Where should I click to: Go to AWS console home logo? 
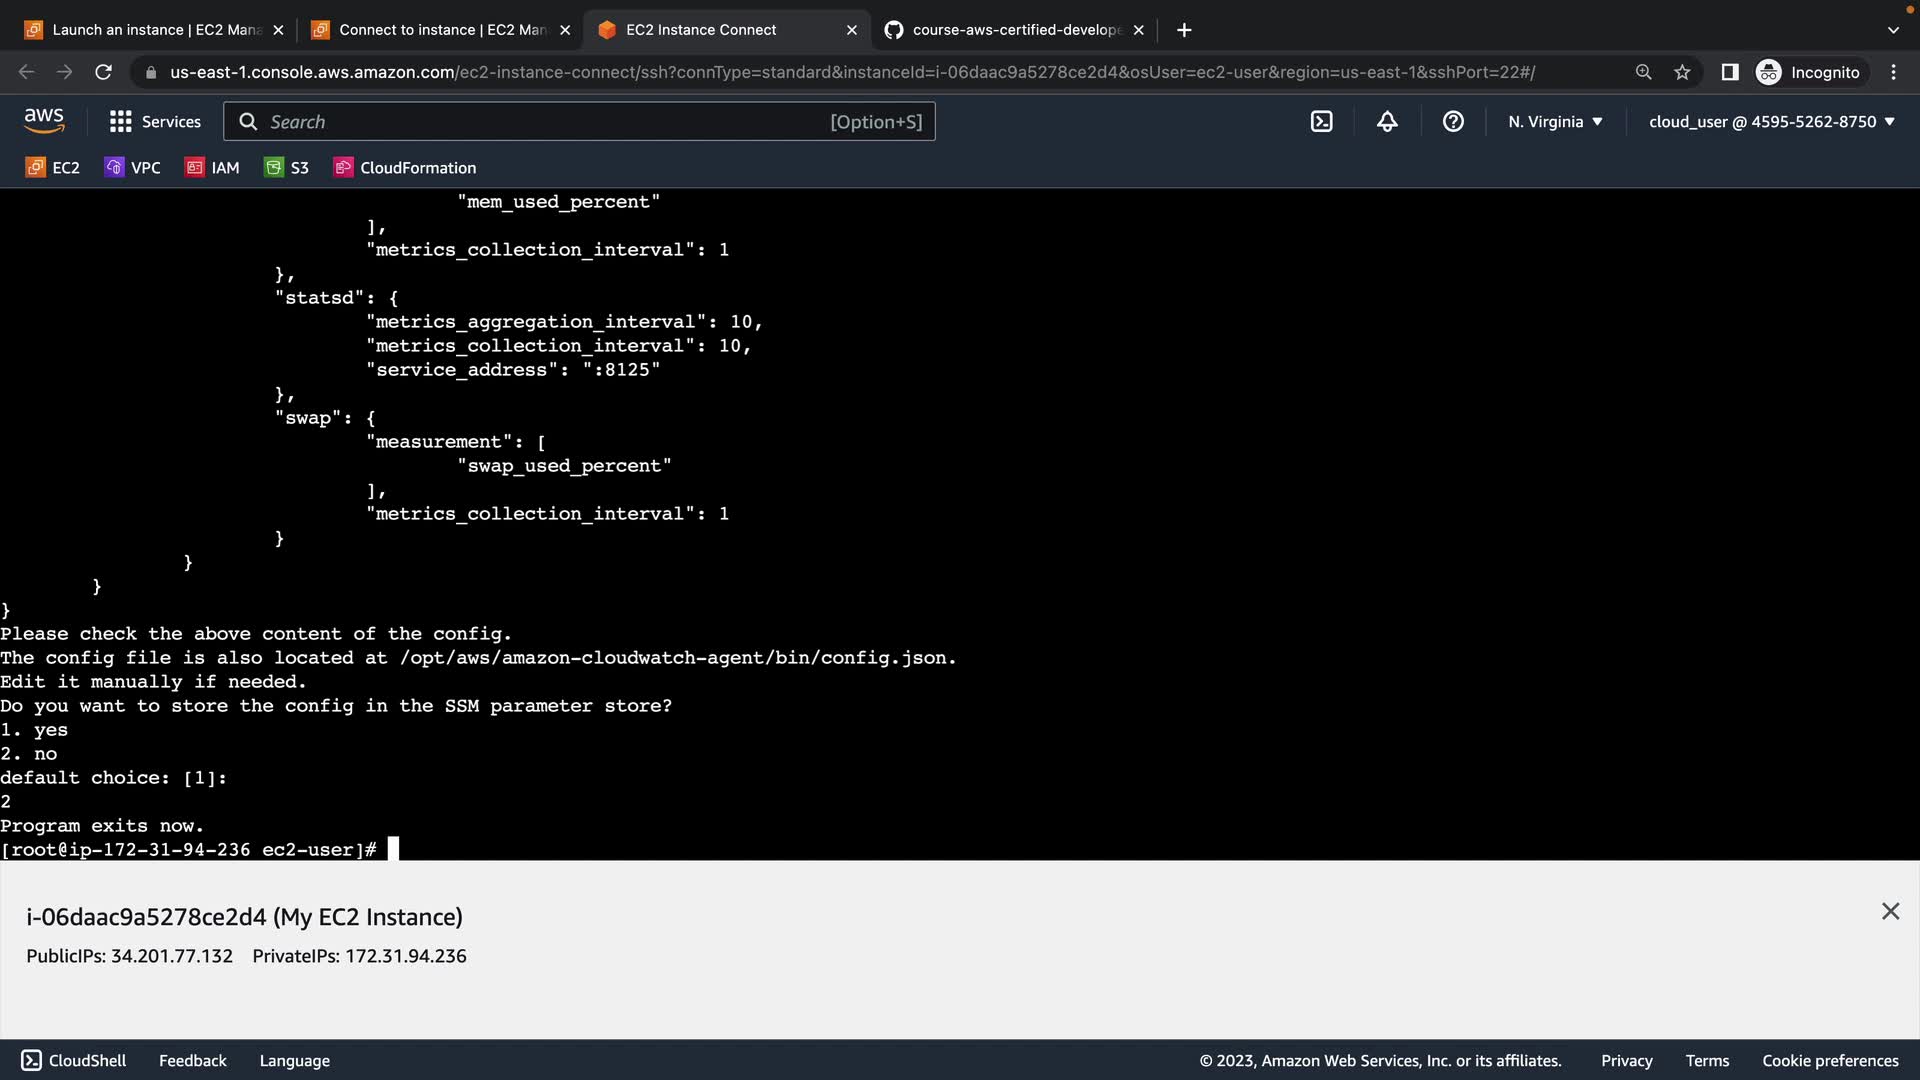[44, 121]
